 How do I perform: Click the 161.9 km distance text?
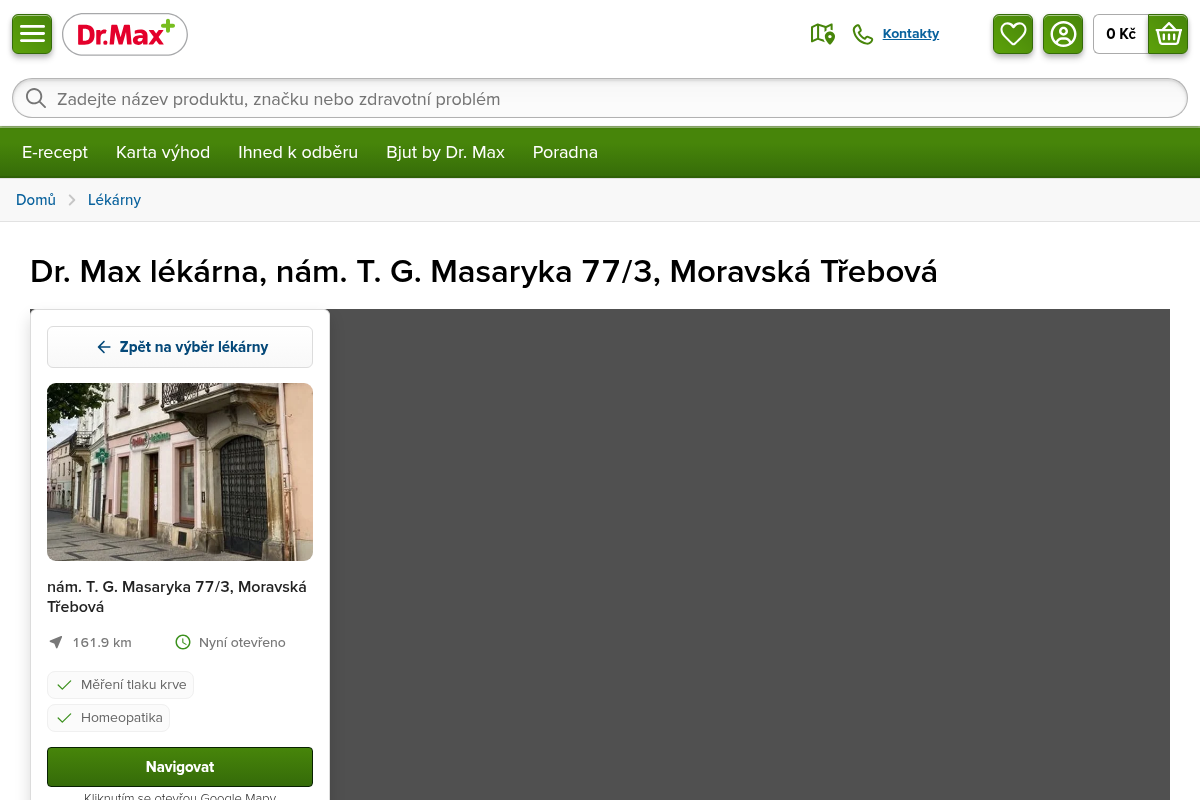(102, 642)
